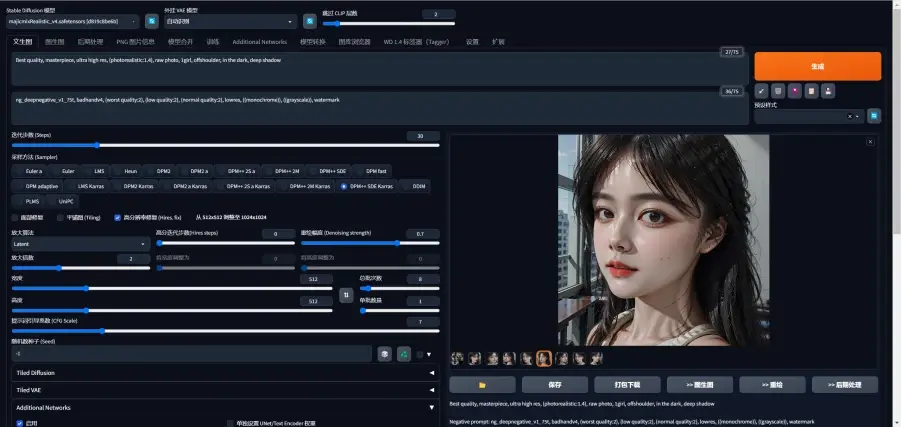Image resolution: width=901 pixels, height=427 pixels.
Task: Click the arrow icon below Generate button
Action: pyautogui.click(x=761, y=91)
